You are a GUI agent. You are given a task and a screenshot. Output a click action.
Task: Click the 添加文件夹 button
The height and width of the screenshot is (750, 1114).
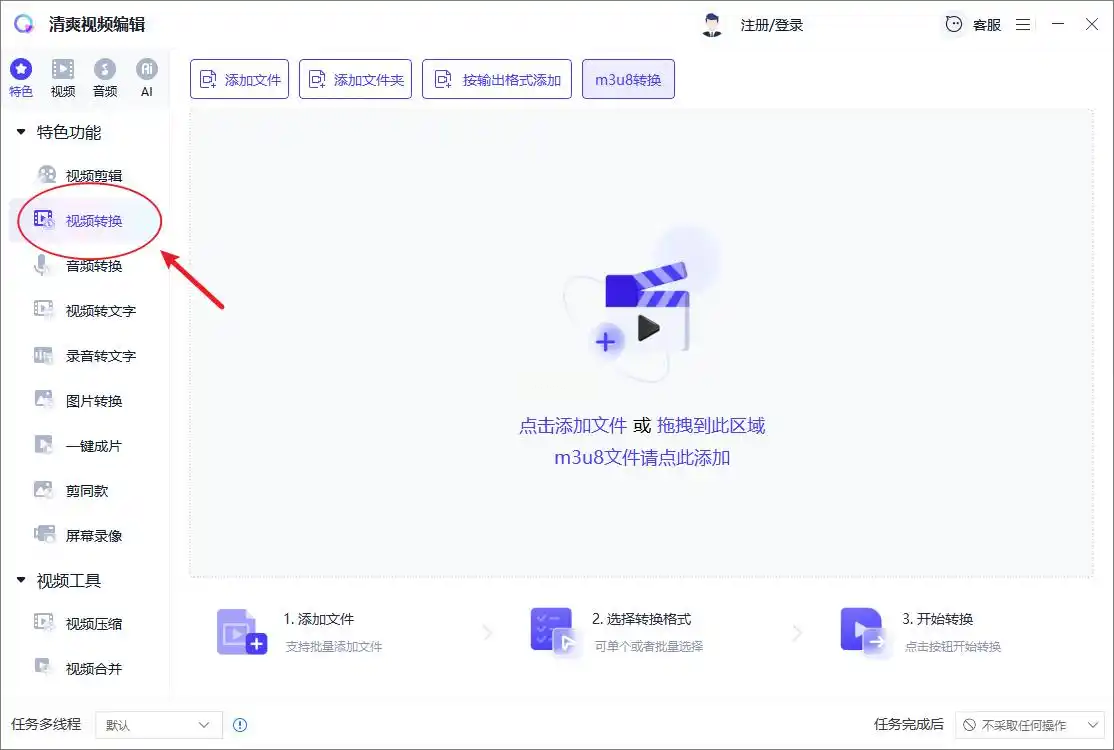point(355,79)
